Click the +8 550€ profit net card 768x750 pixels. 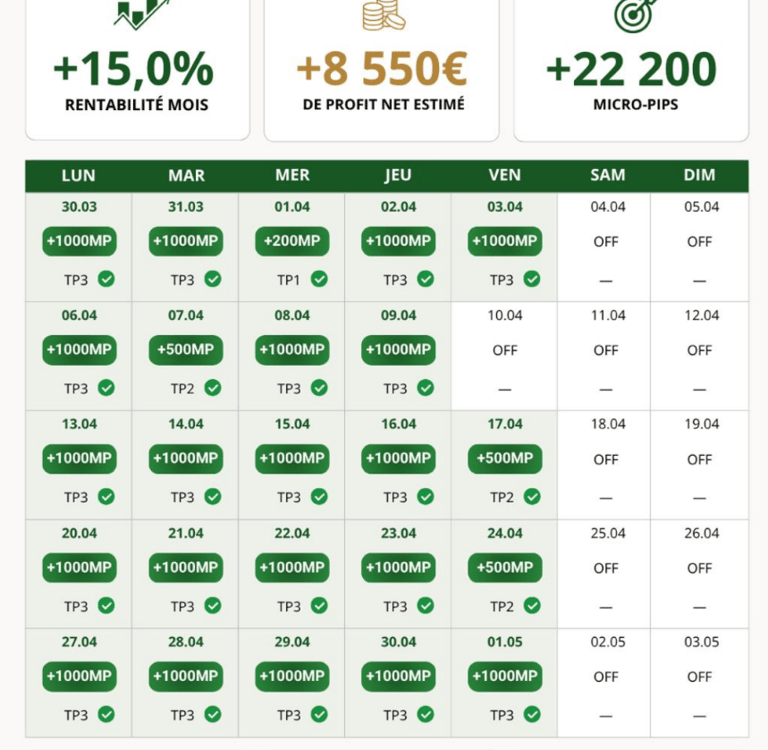coord(382,69)
